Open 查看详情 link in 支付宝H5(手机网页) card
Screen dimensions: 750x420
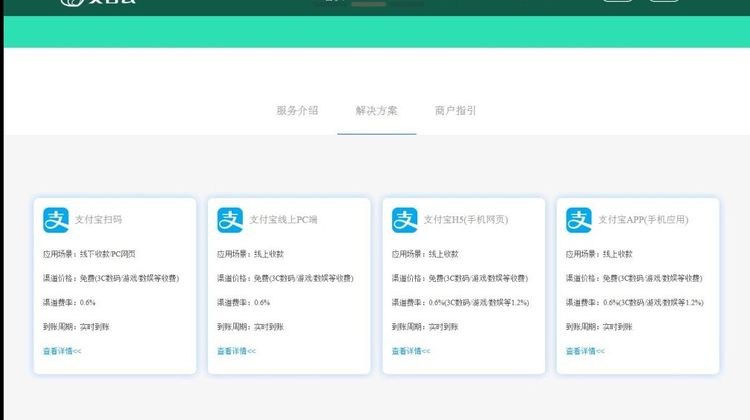click(411, 351)
